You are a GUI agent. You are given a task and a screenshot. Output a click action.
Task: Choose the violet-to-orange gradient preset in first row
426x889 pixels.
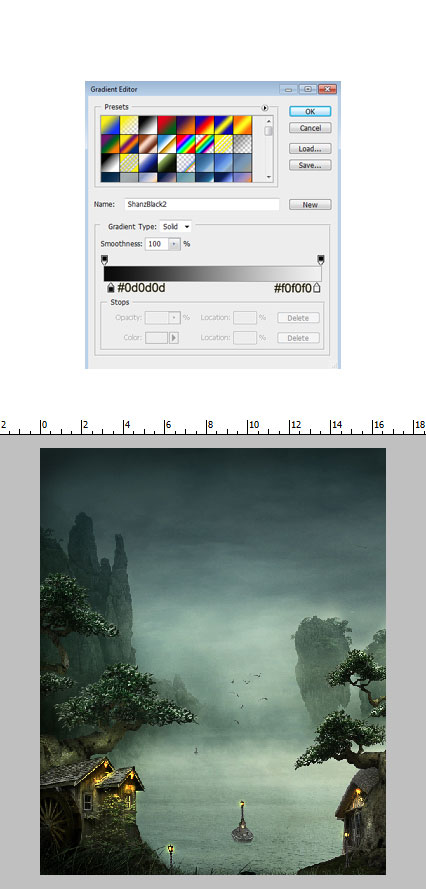(x=185, y=125)
